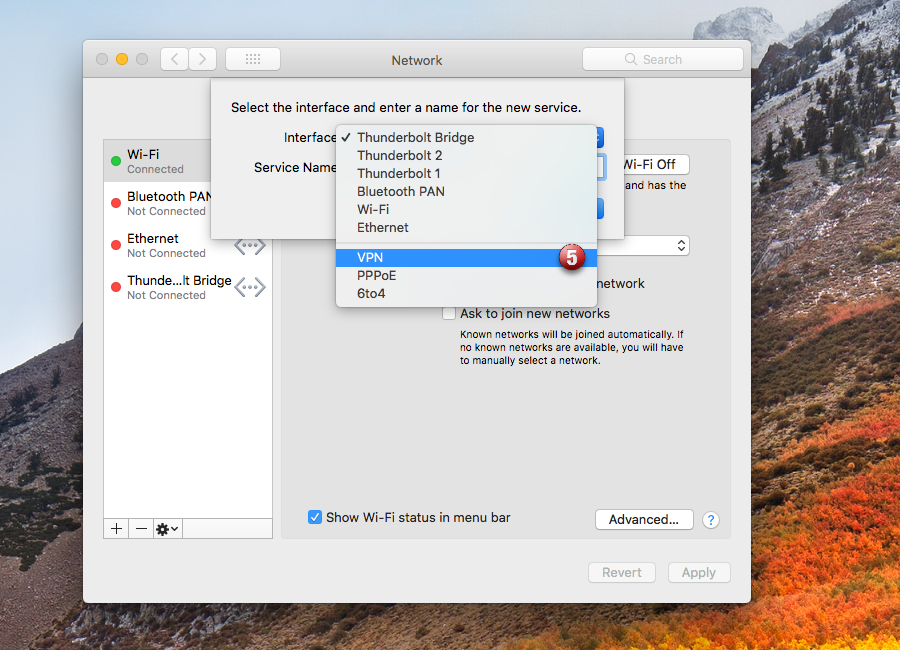Select Ethernet from the interface menu
This screenshot has height=650, width=900.
click(466, 227)
